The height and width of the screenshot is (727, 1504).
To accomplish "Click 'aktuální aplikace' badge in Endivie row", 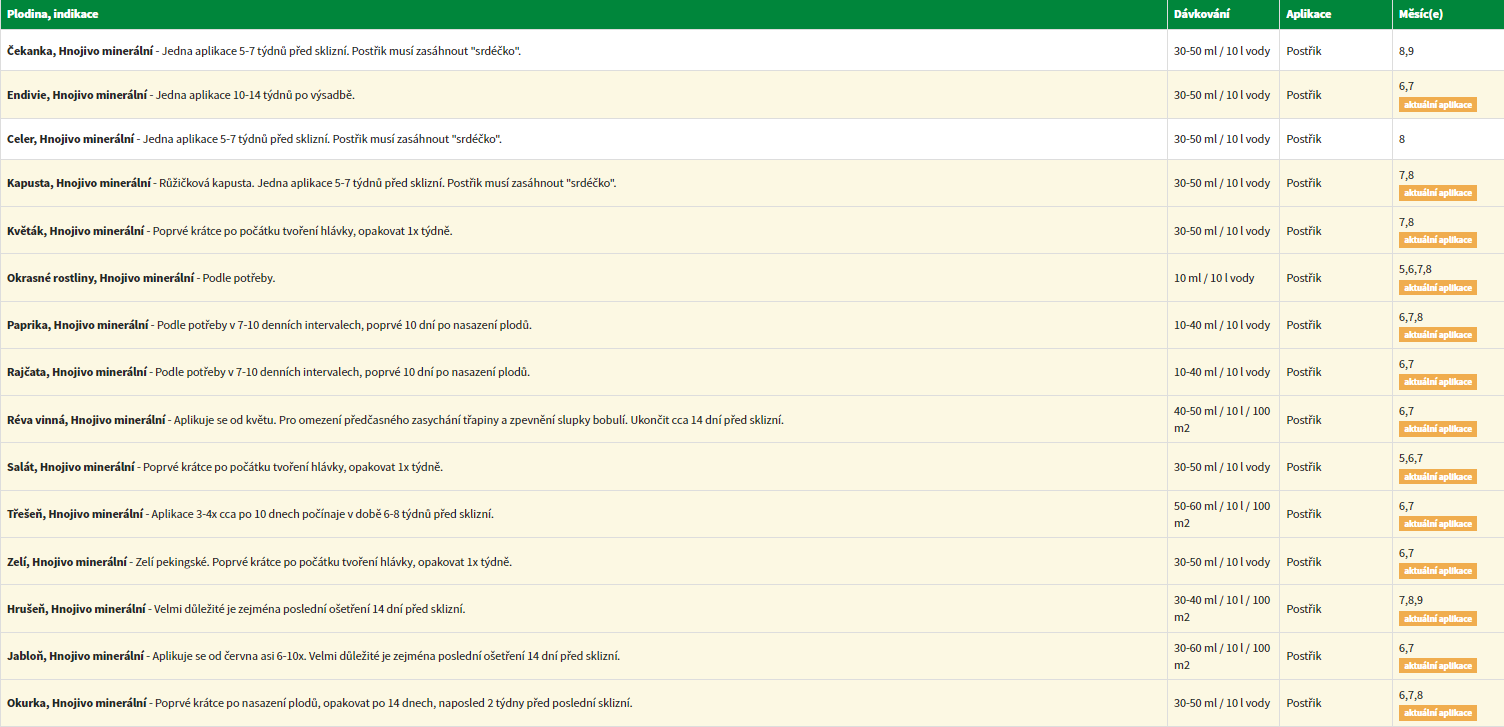I will (x=1437, y=105).
